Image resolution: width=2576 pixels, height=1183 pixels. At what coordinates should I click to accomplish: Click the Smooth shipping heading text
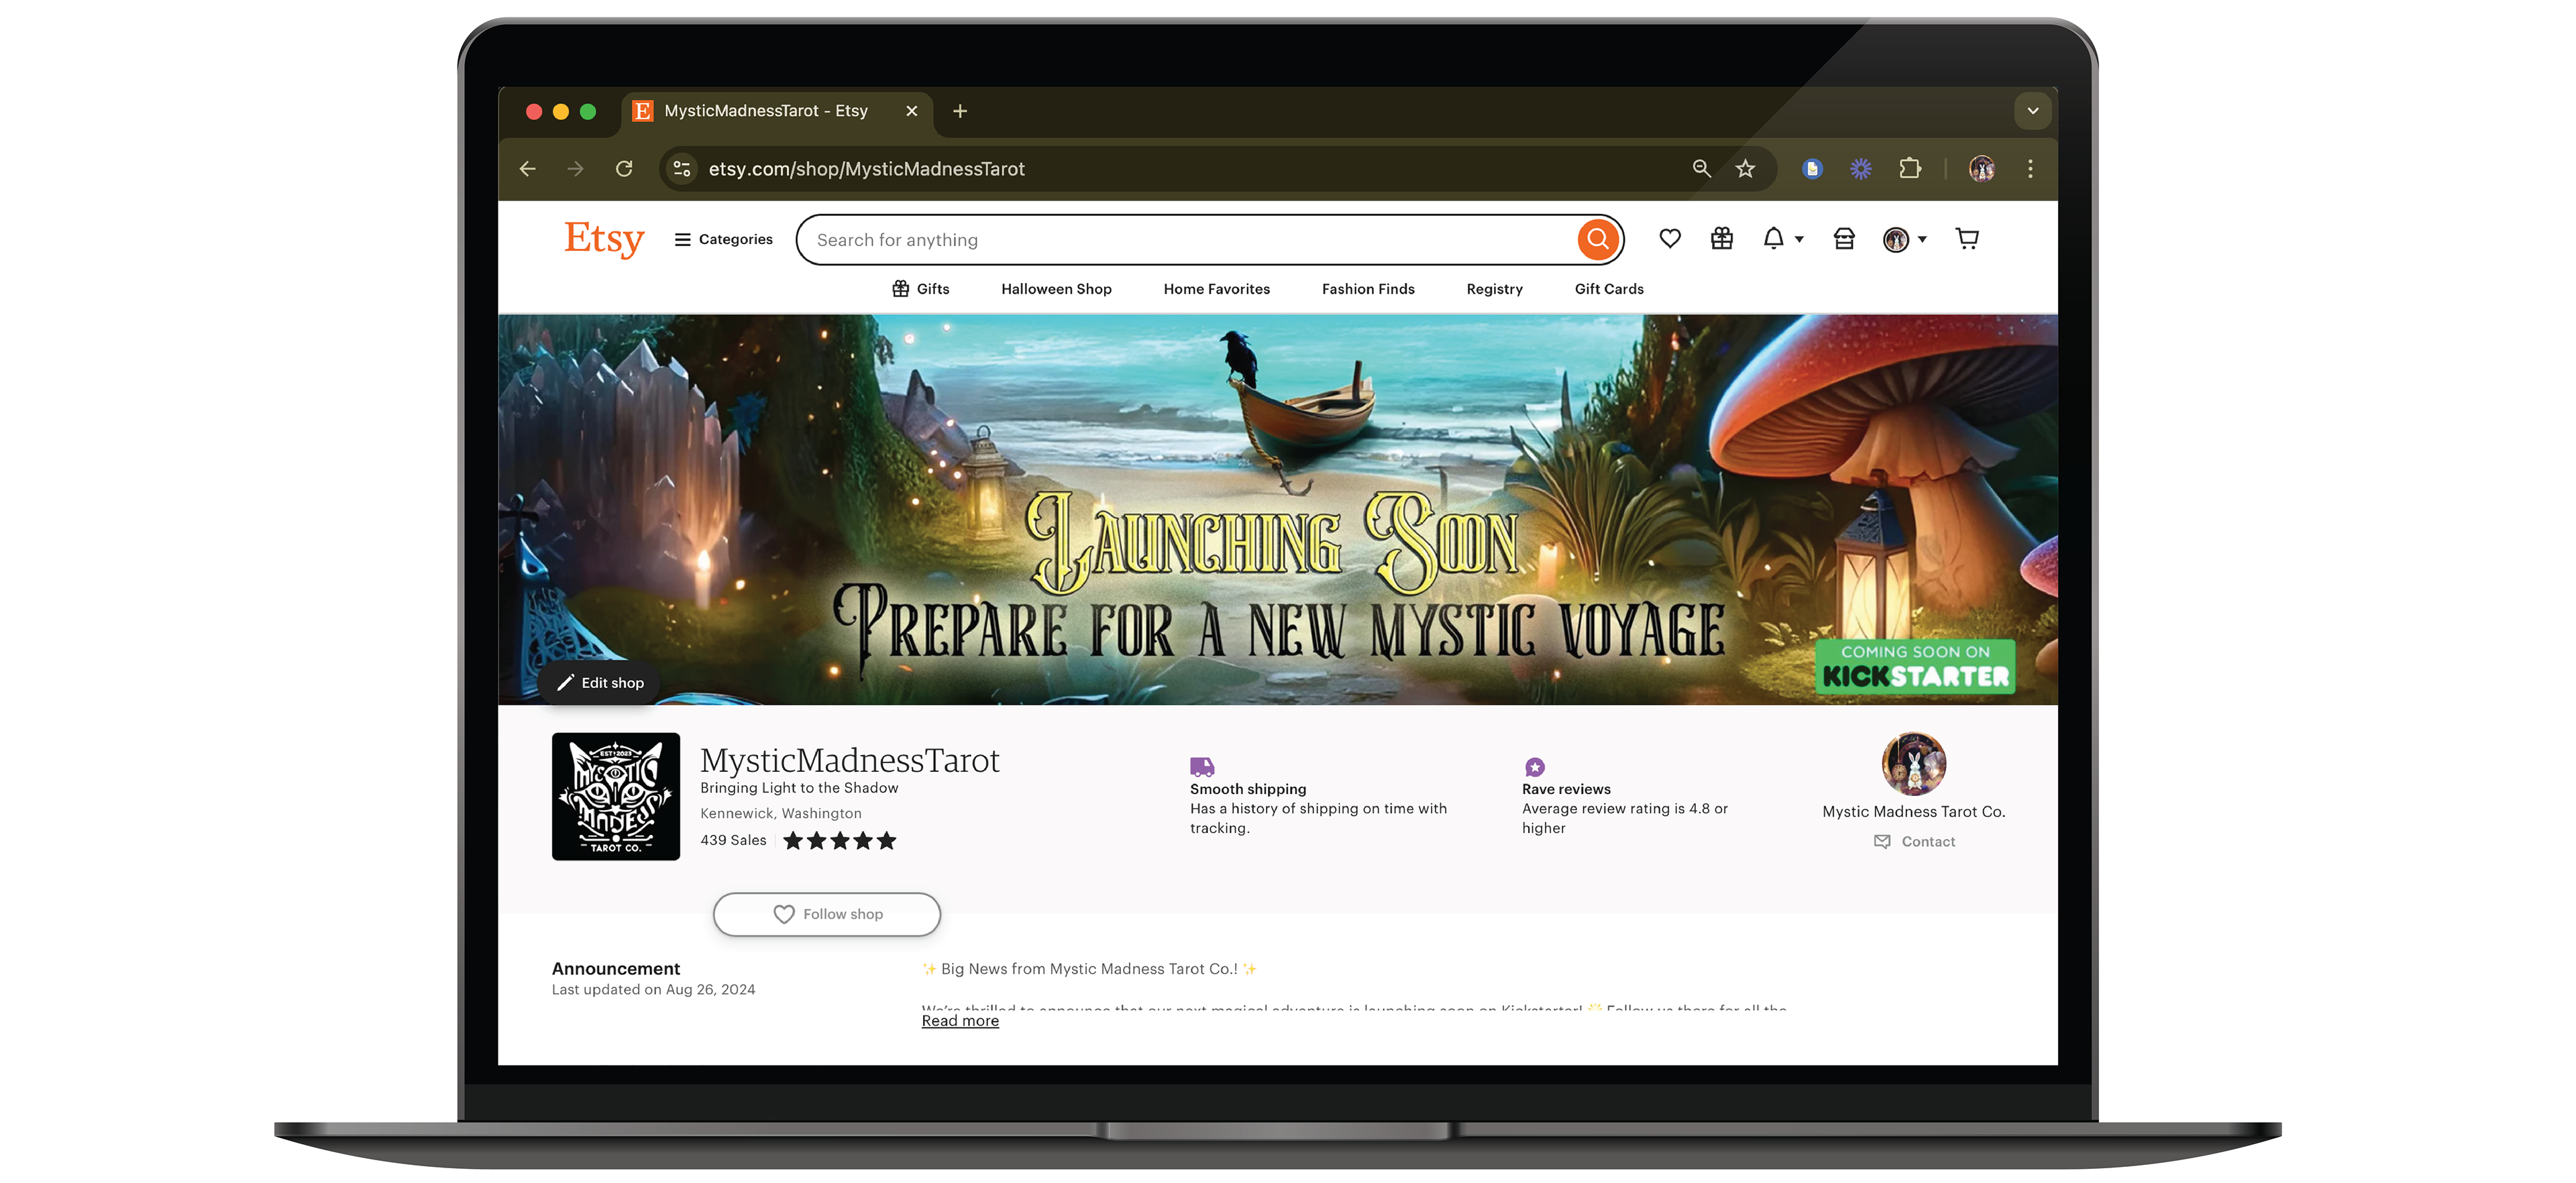point(1248,789)
